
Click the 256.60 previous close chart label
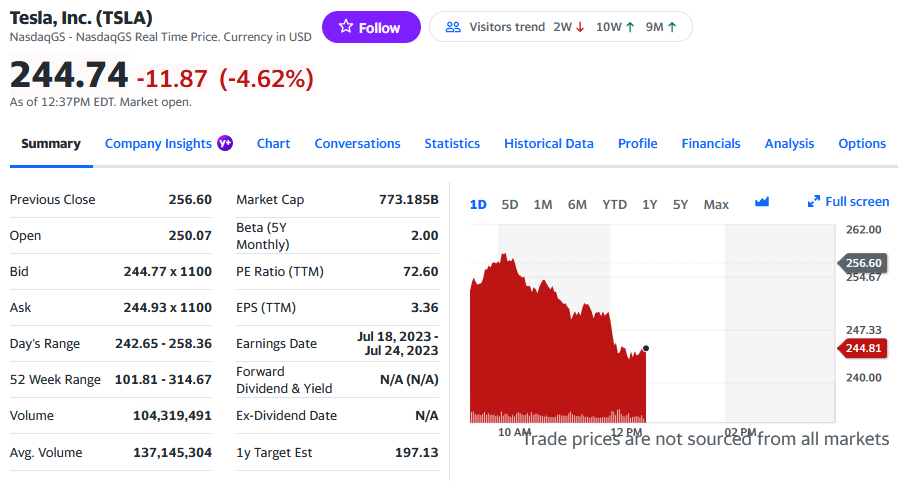[x=863, y=263]
